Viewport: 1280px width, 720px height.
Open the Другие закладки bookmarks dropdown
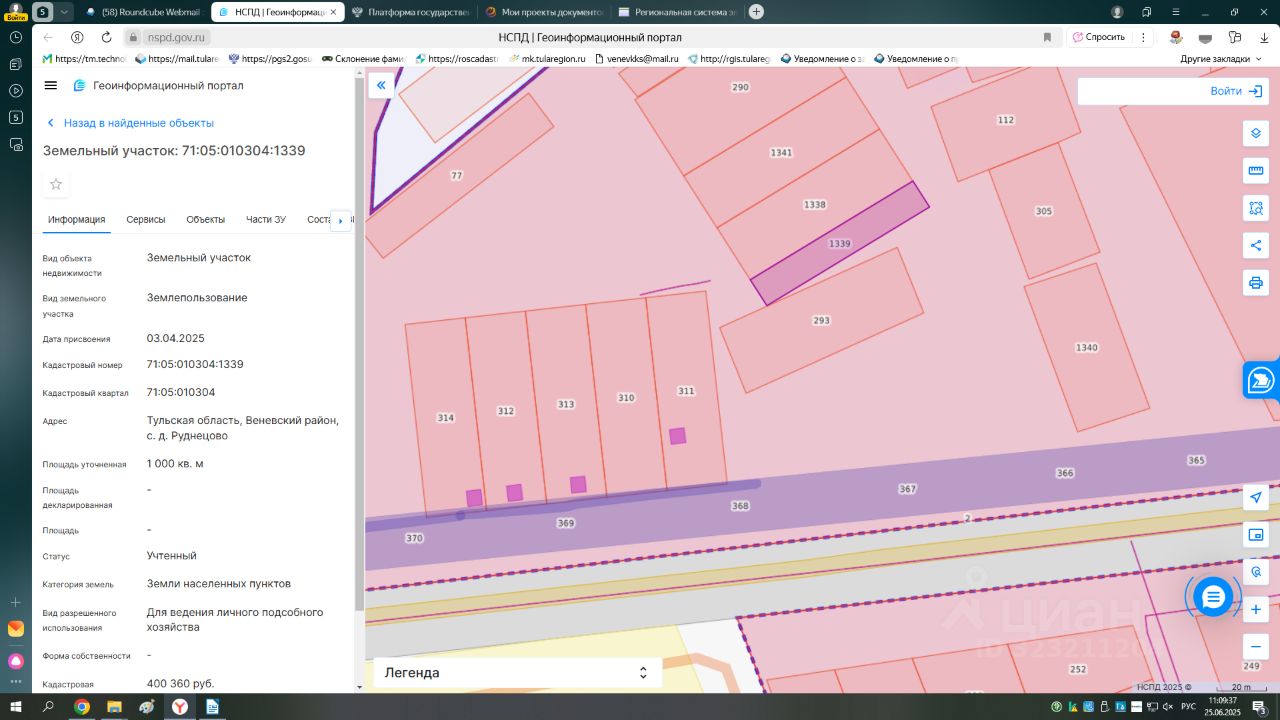click(1220, 59)
